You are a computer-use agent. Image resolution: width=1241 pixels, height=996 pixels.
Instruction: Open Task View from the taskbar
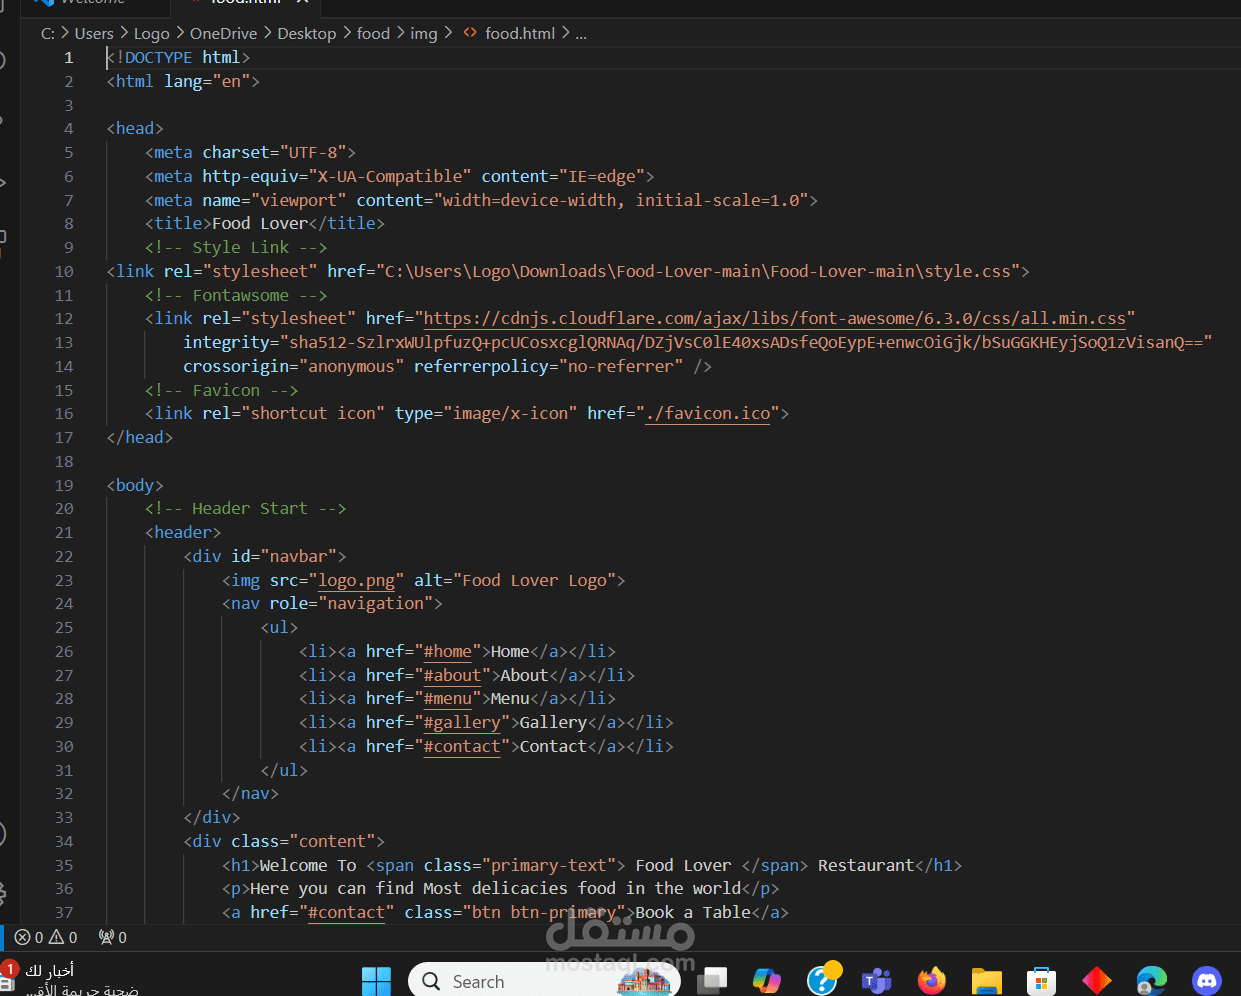[712, 981]
